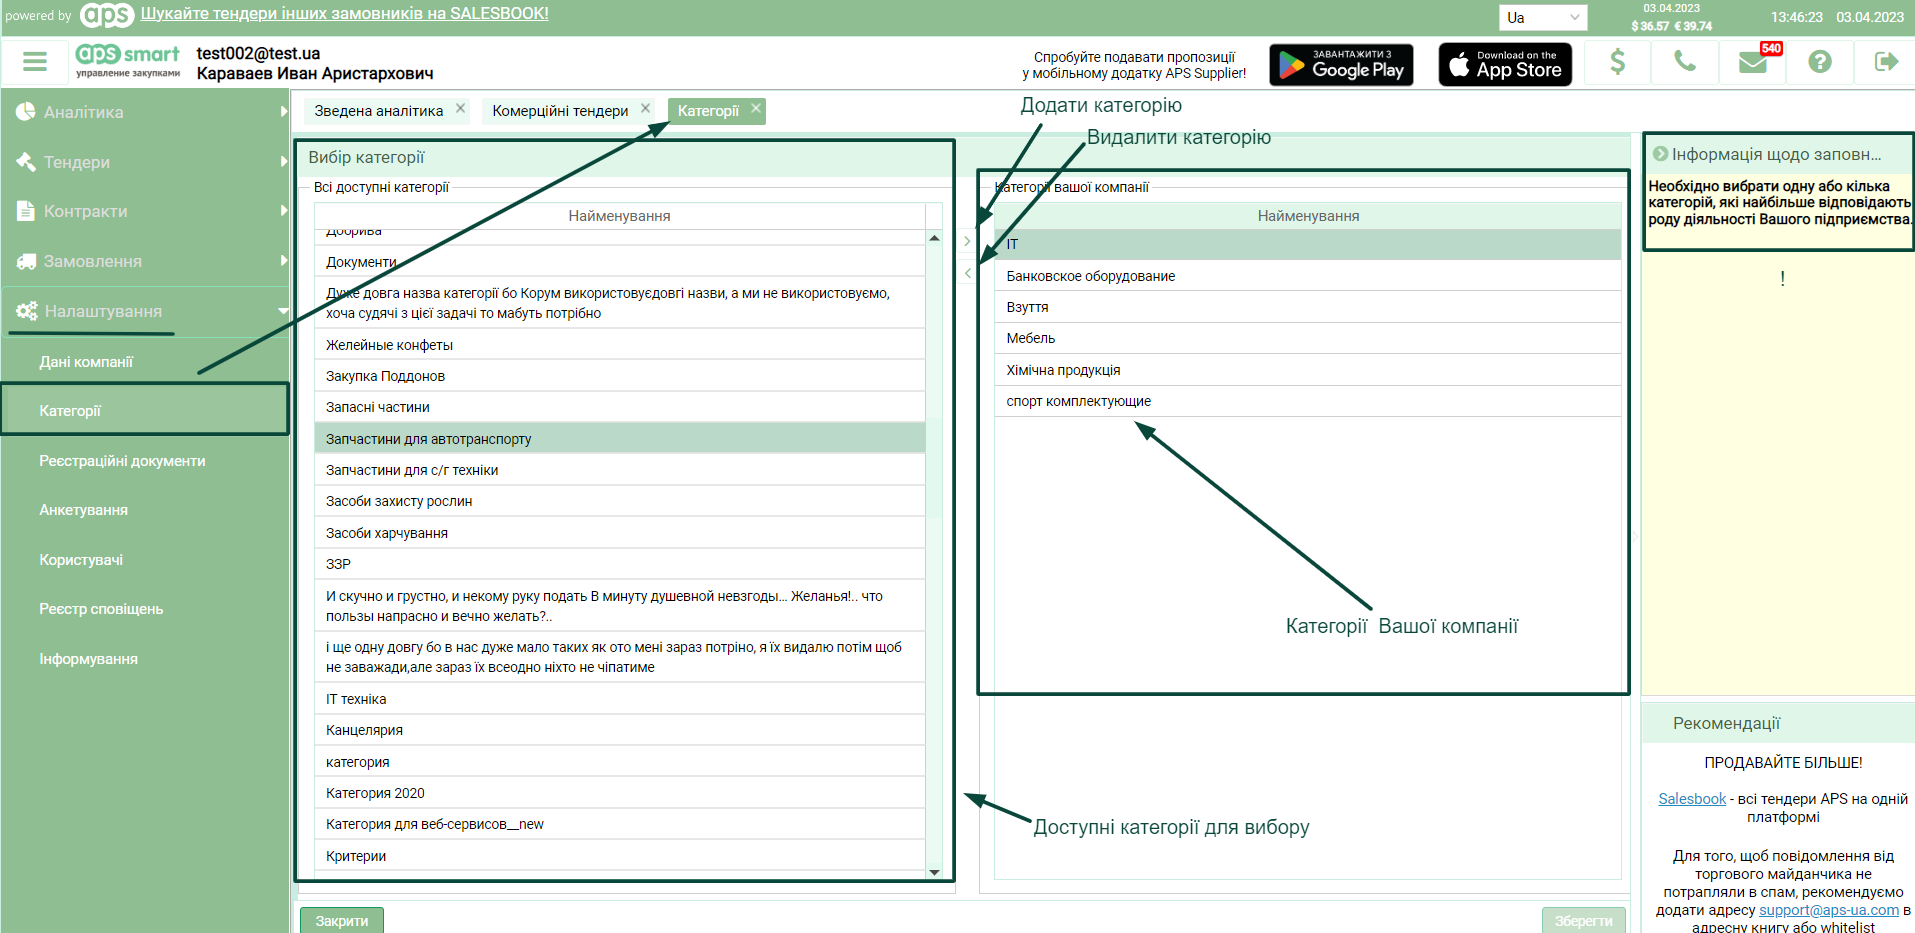Select Запчастини для с/г техніки category
This screenshot has width=1915, height=933.
click(620, 470)
